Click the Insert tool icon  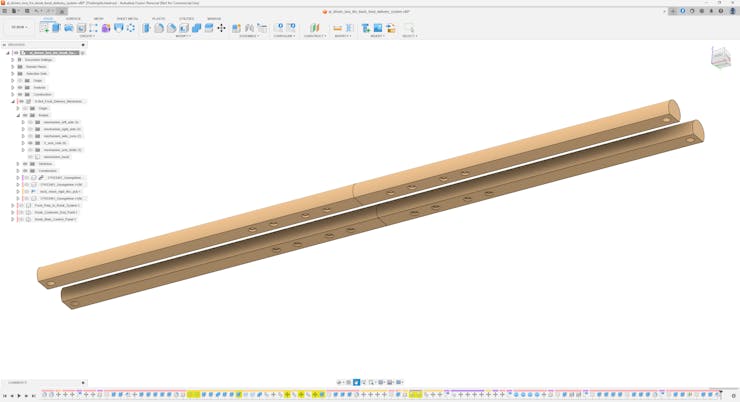coord(366,28)
